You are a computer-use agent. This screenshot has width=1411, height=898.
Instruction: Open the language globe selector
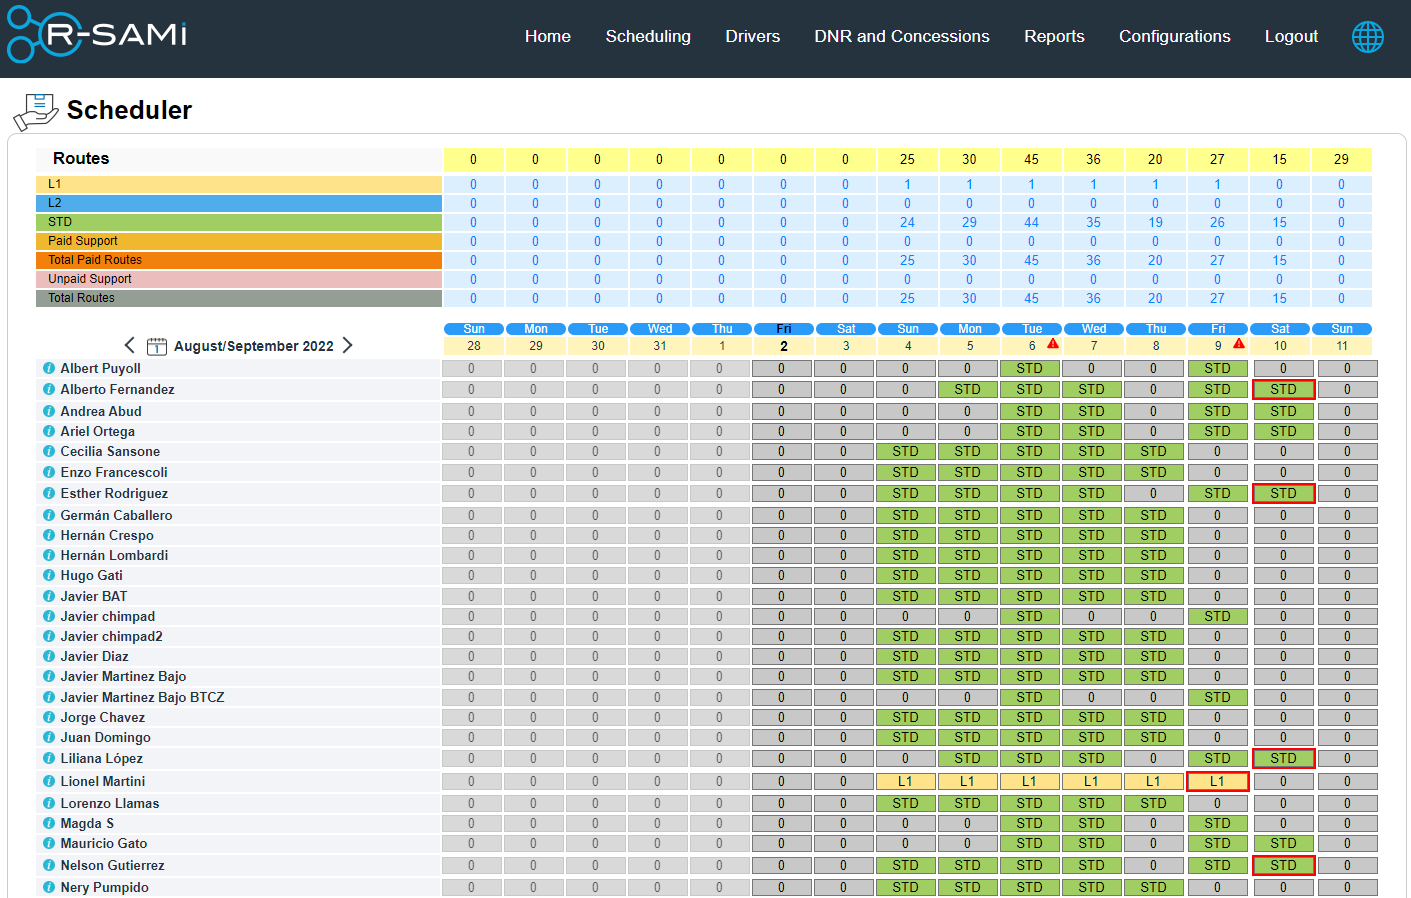tap(1367, 36)
